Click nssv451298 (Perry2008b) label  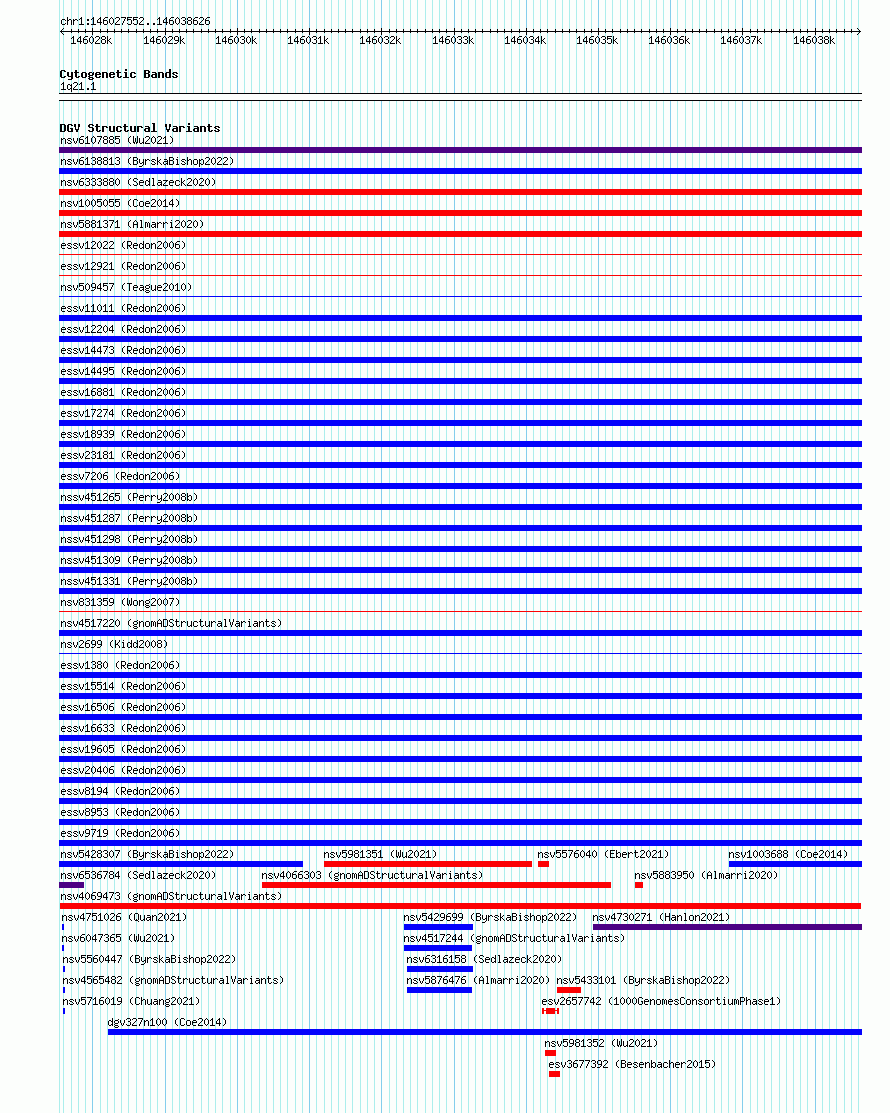pyautogui.click(x=129, y=539)
